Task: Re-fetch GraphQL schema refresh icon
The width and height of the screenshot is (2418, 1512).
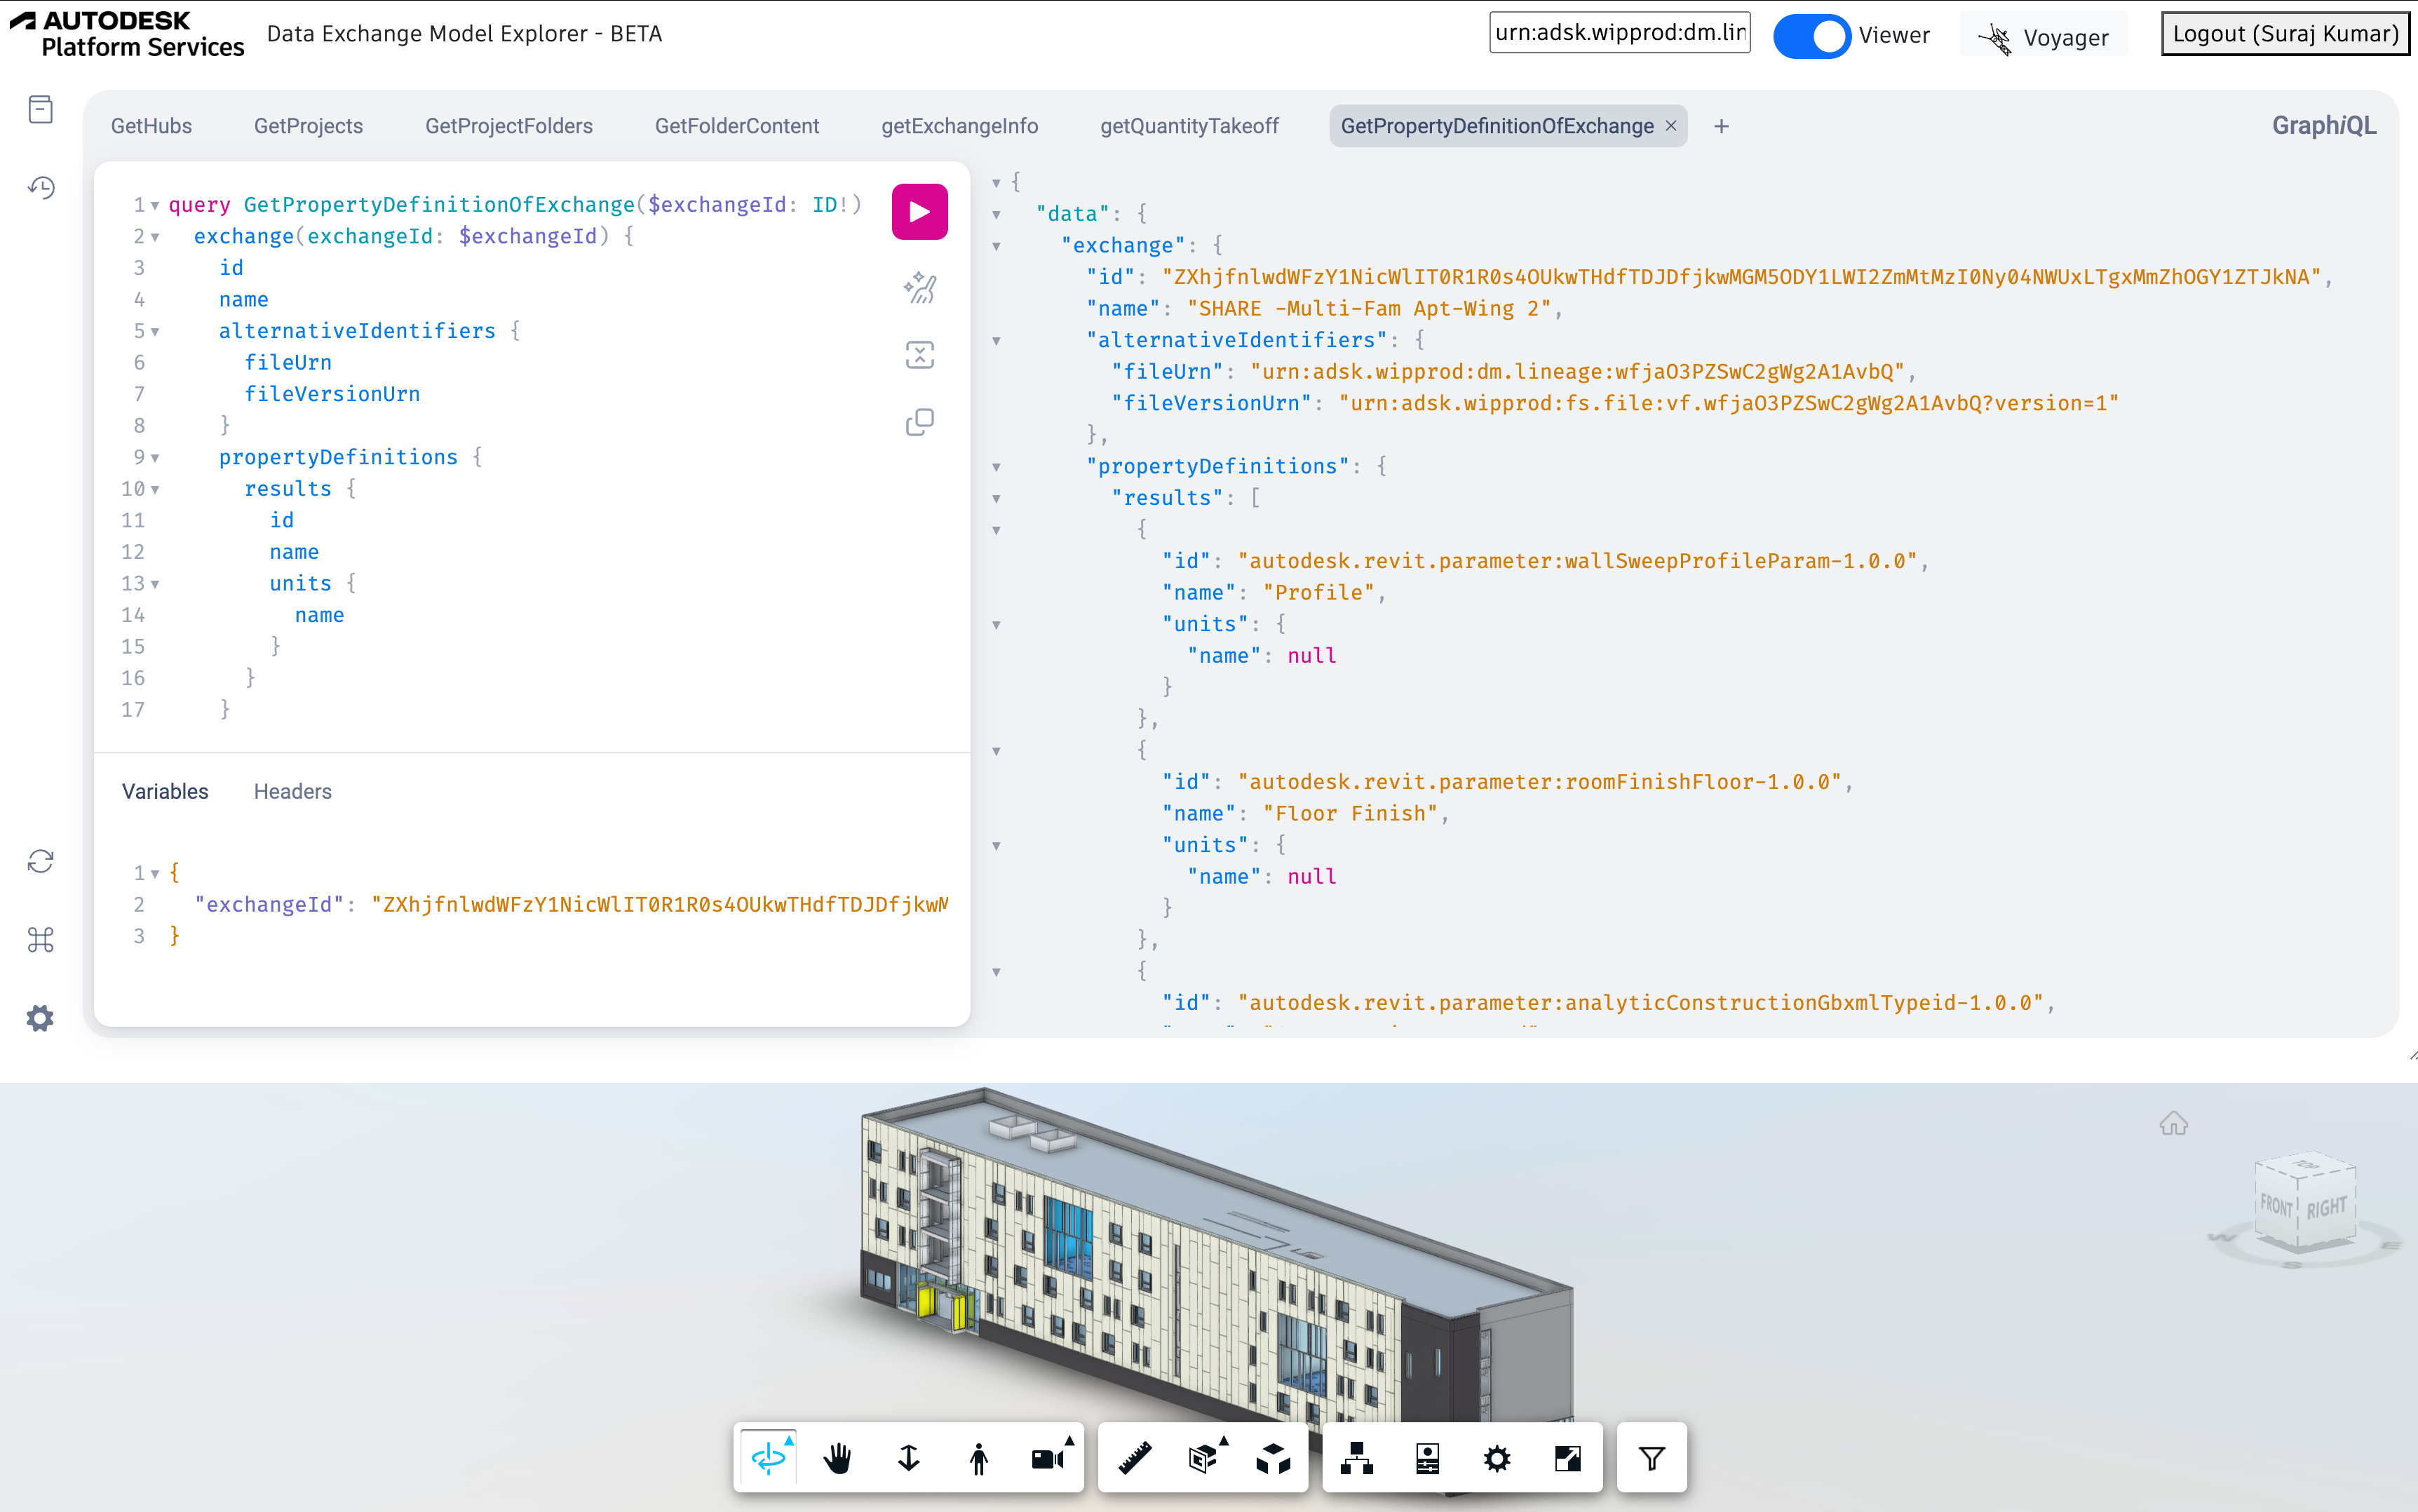Action: click(x=40, y=861)
